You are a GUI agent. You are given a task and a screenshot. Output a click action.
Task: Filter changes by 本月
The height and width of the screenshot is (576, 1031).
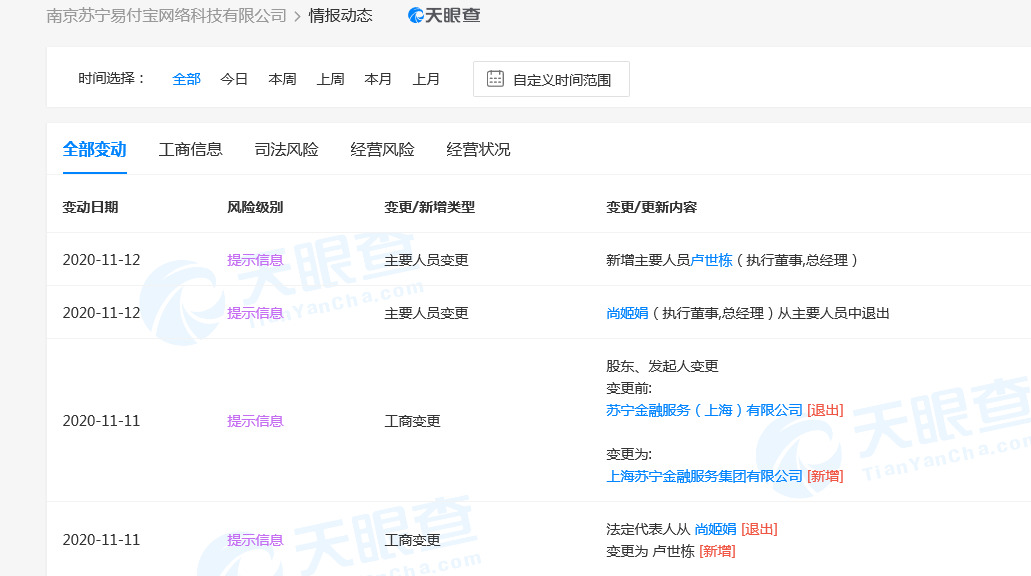[378, 80]
